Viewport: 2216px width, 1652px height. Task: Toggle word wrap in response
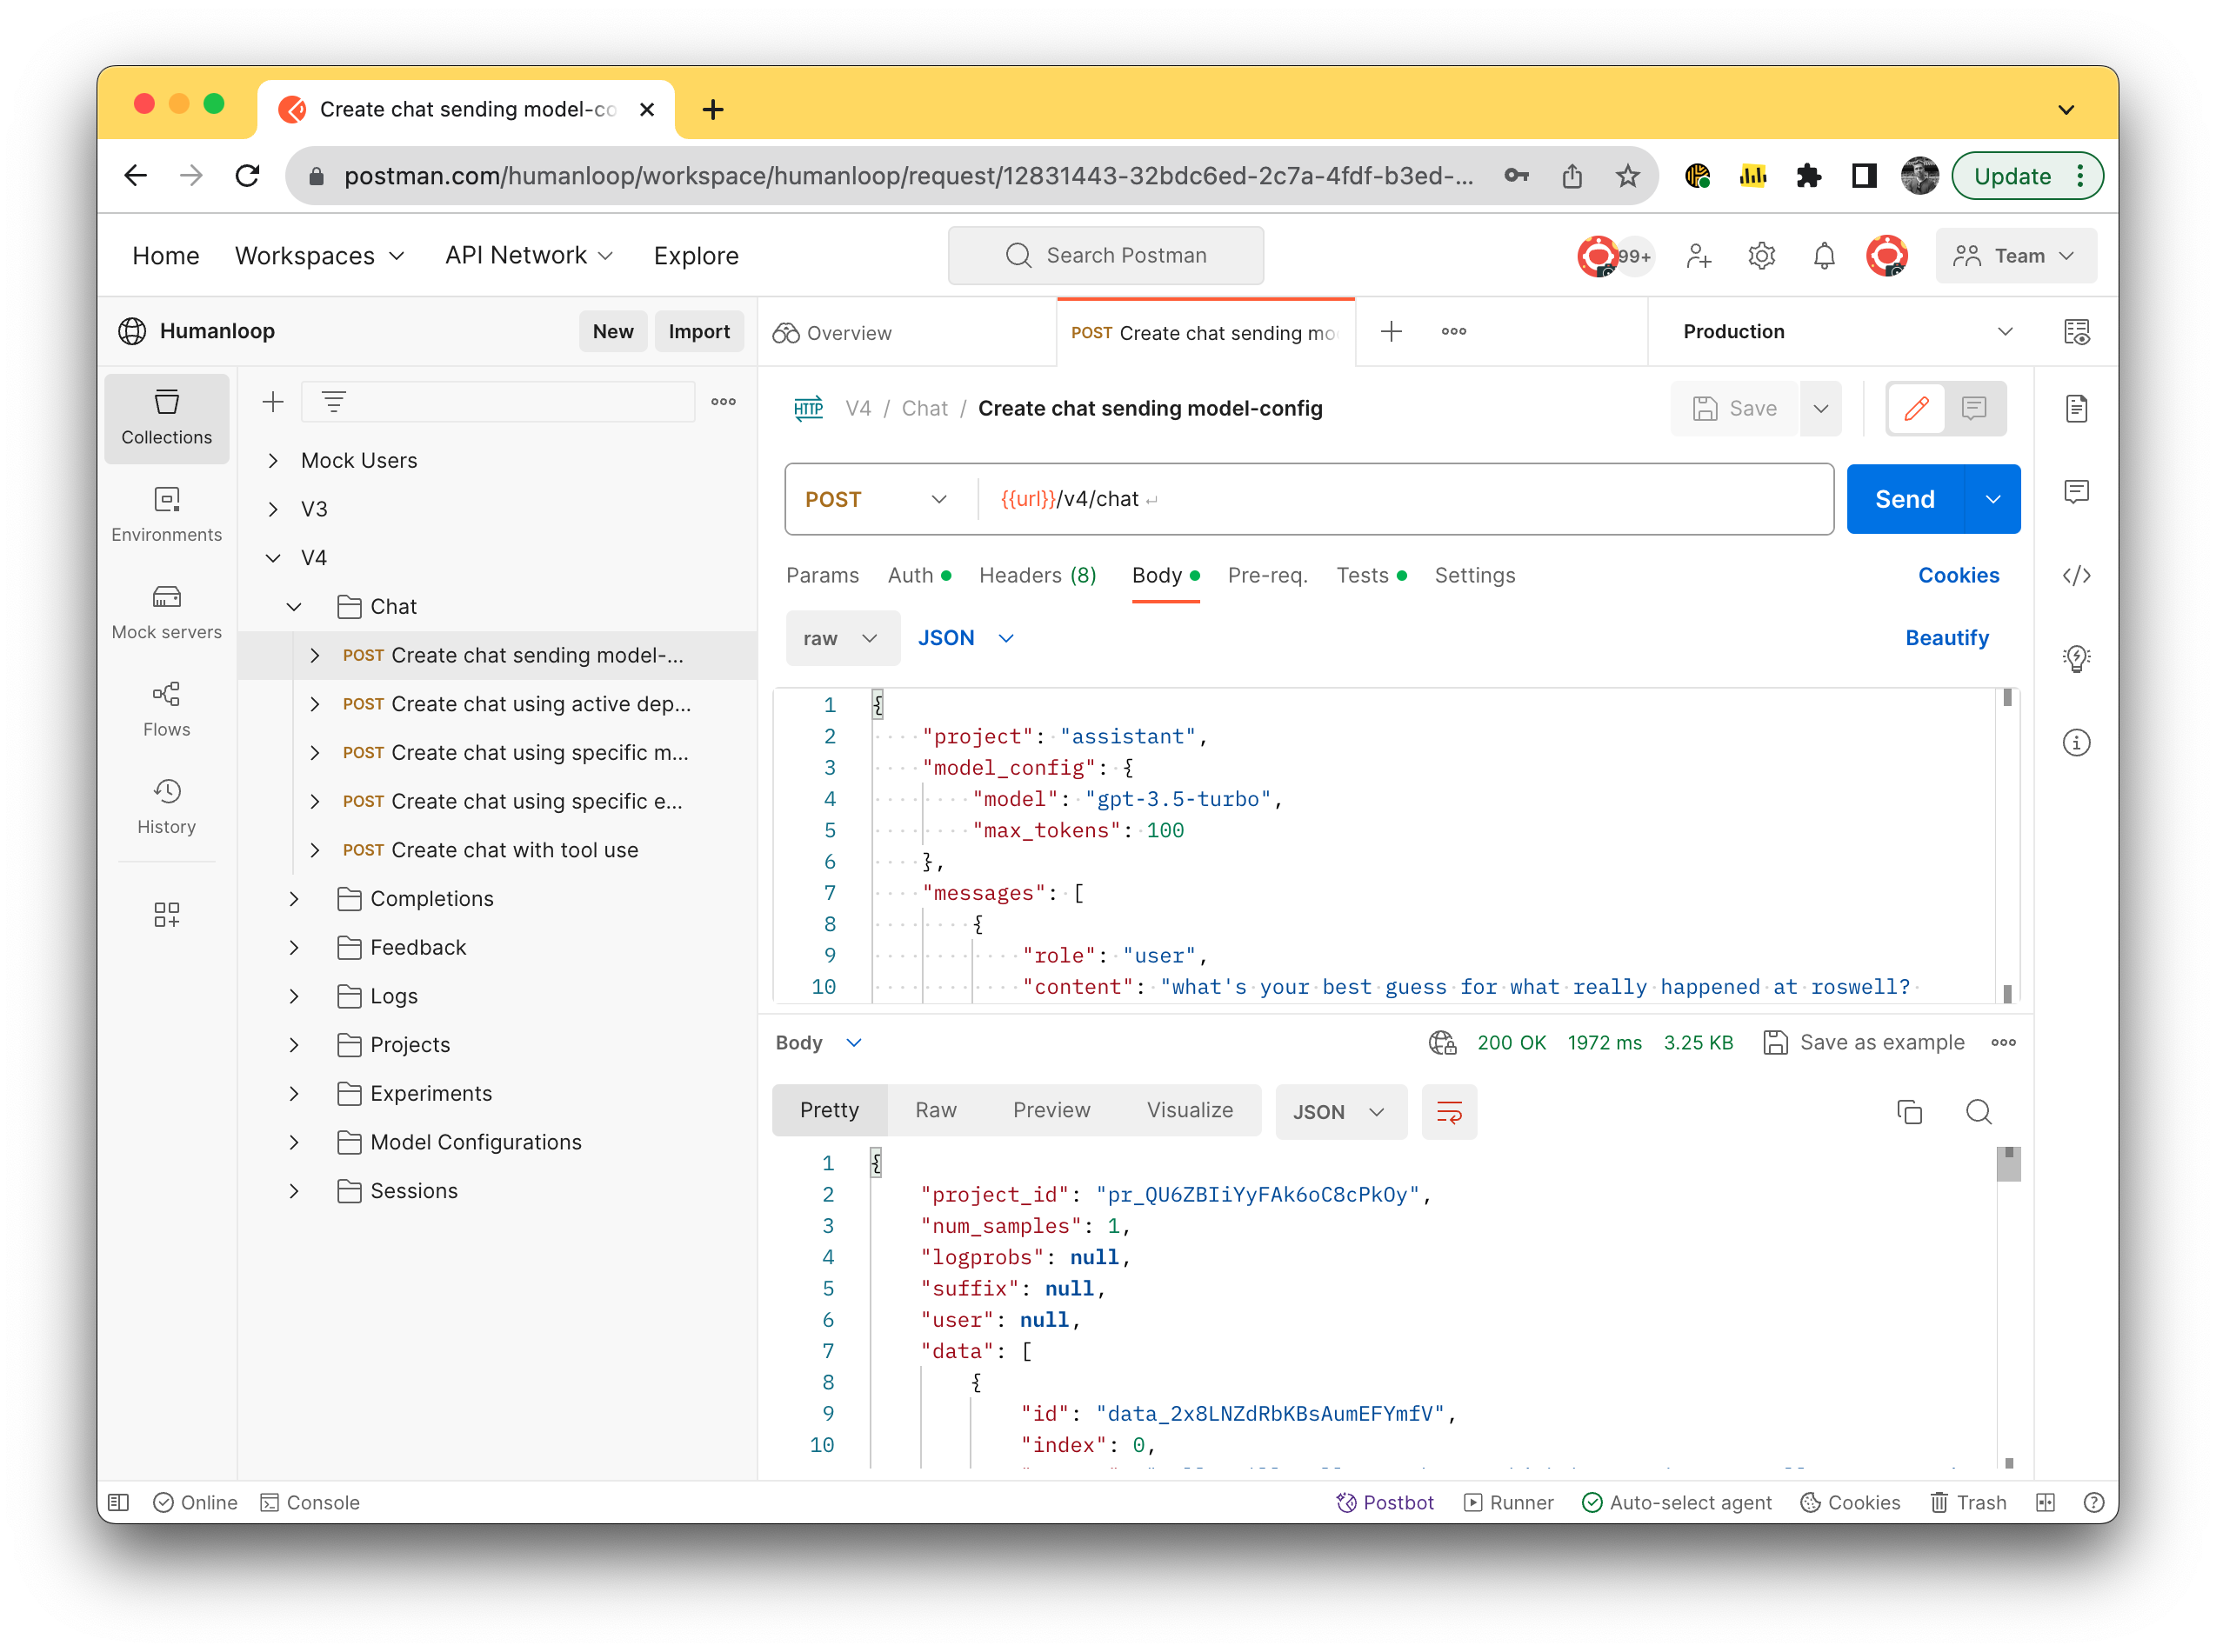click(1448, 1112)
